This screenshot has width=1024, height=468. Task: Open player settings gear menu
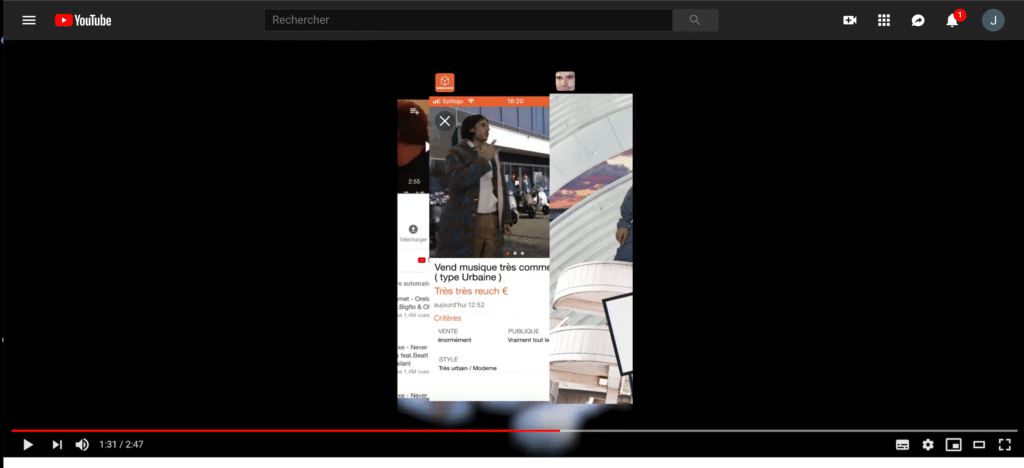coord(928,444)
